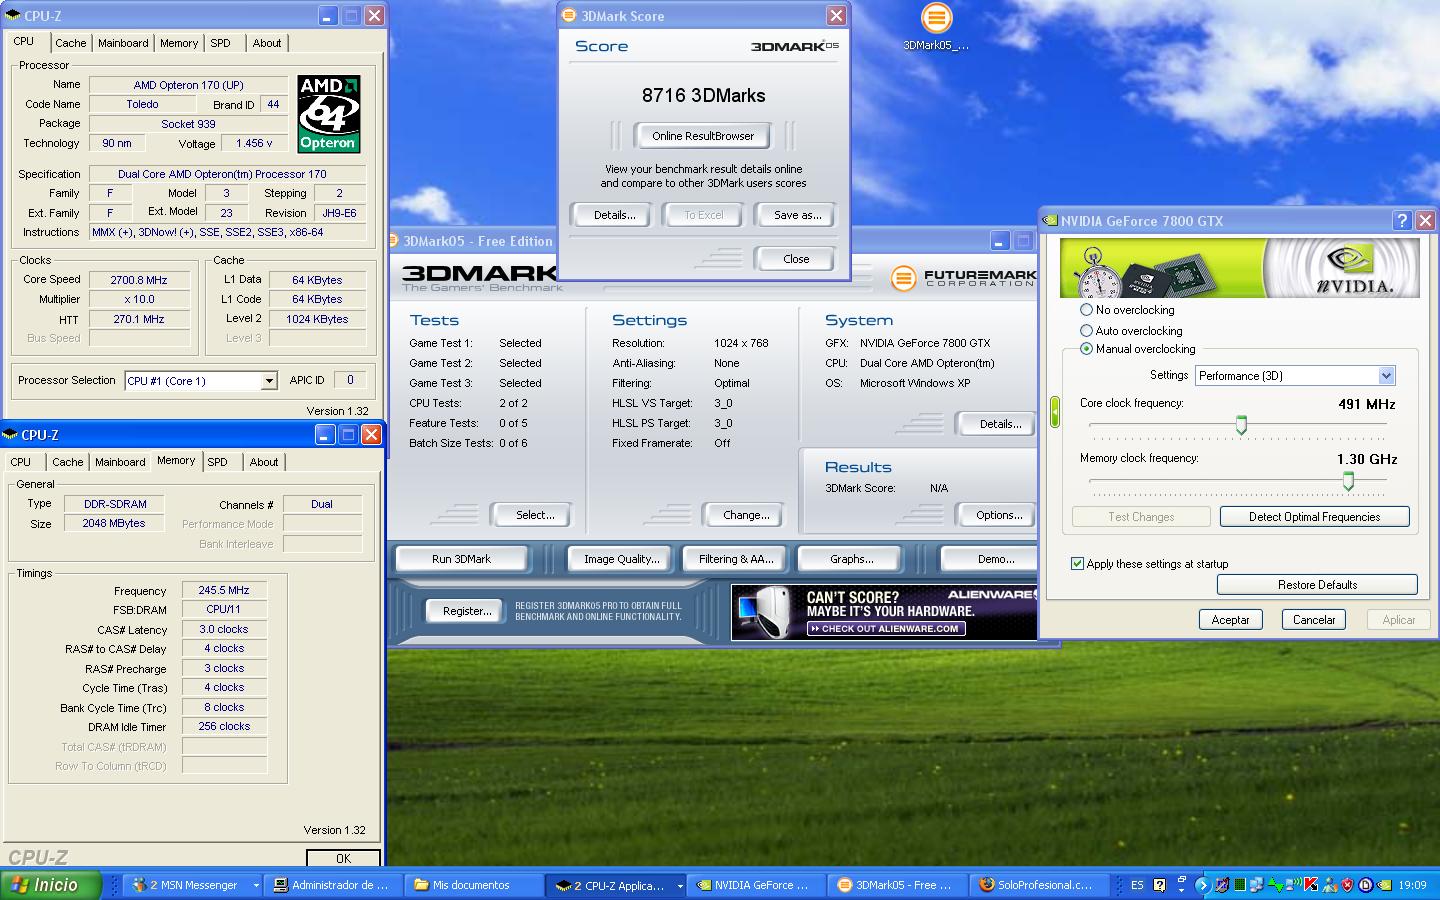The height and width of the screenshot is (900, 1440).
Task: Expand the CPU-Z taskbar group dropdown arrow
Action: (680, 885)
